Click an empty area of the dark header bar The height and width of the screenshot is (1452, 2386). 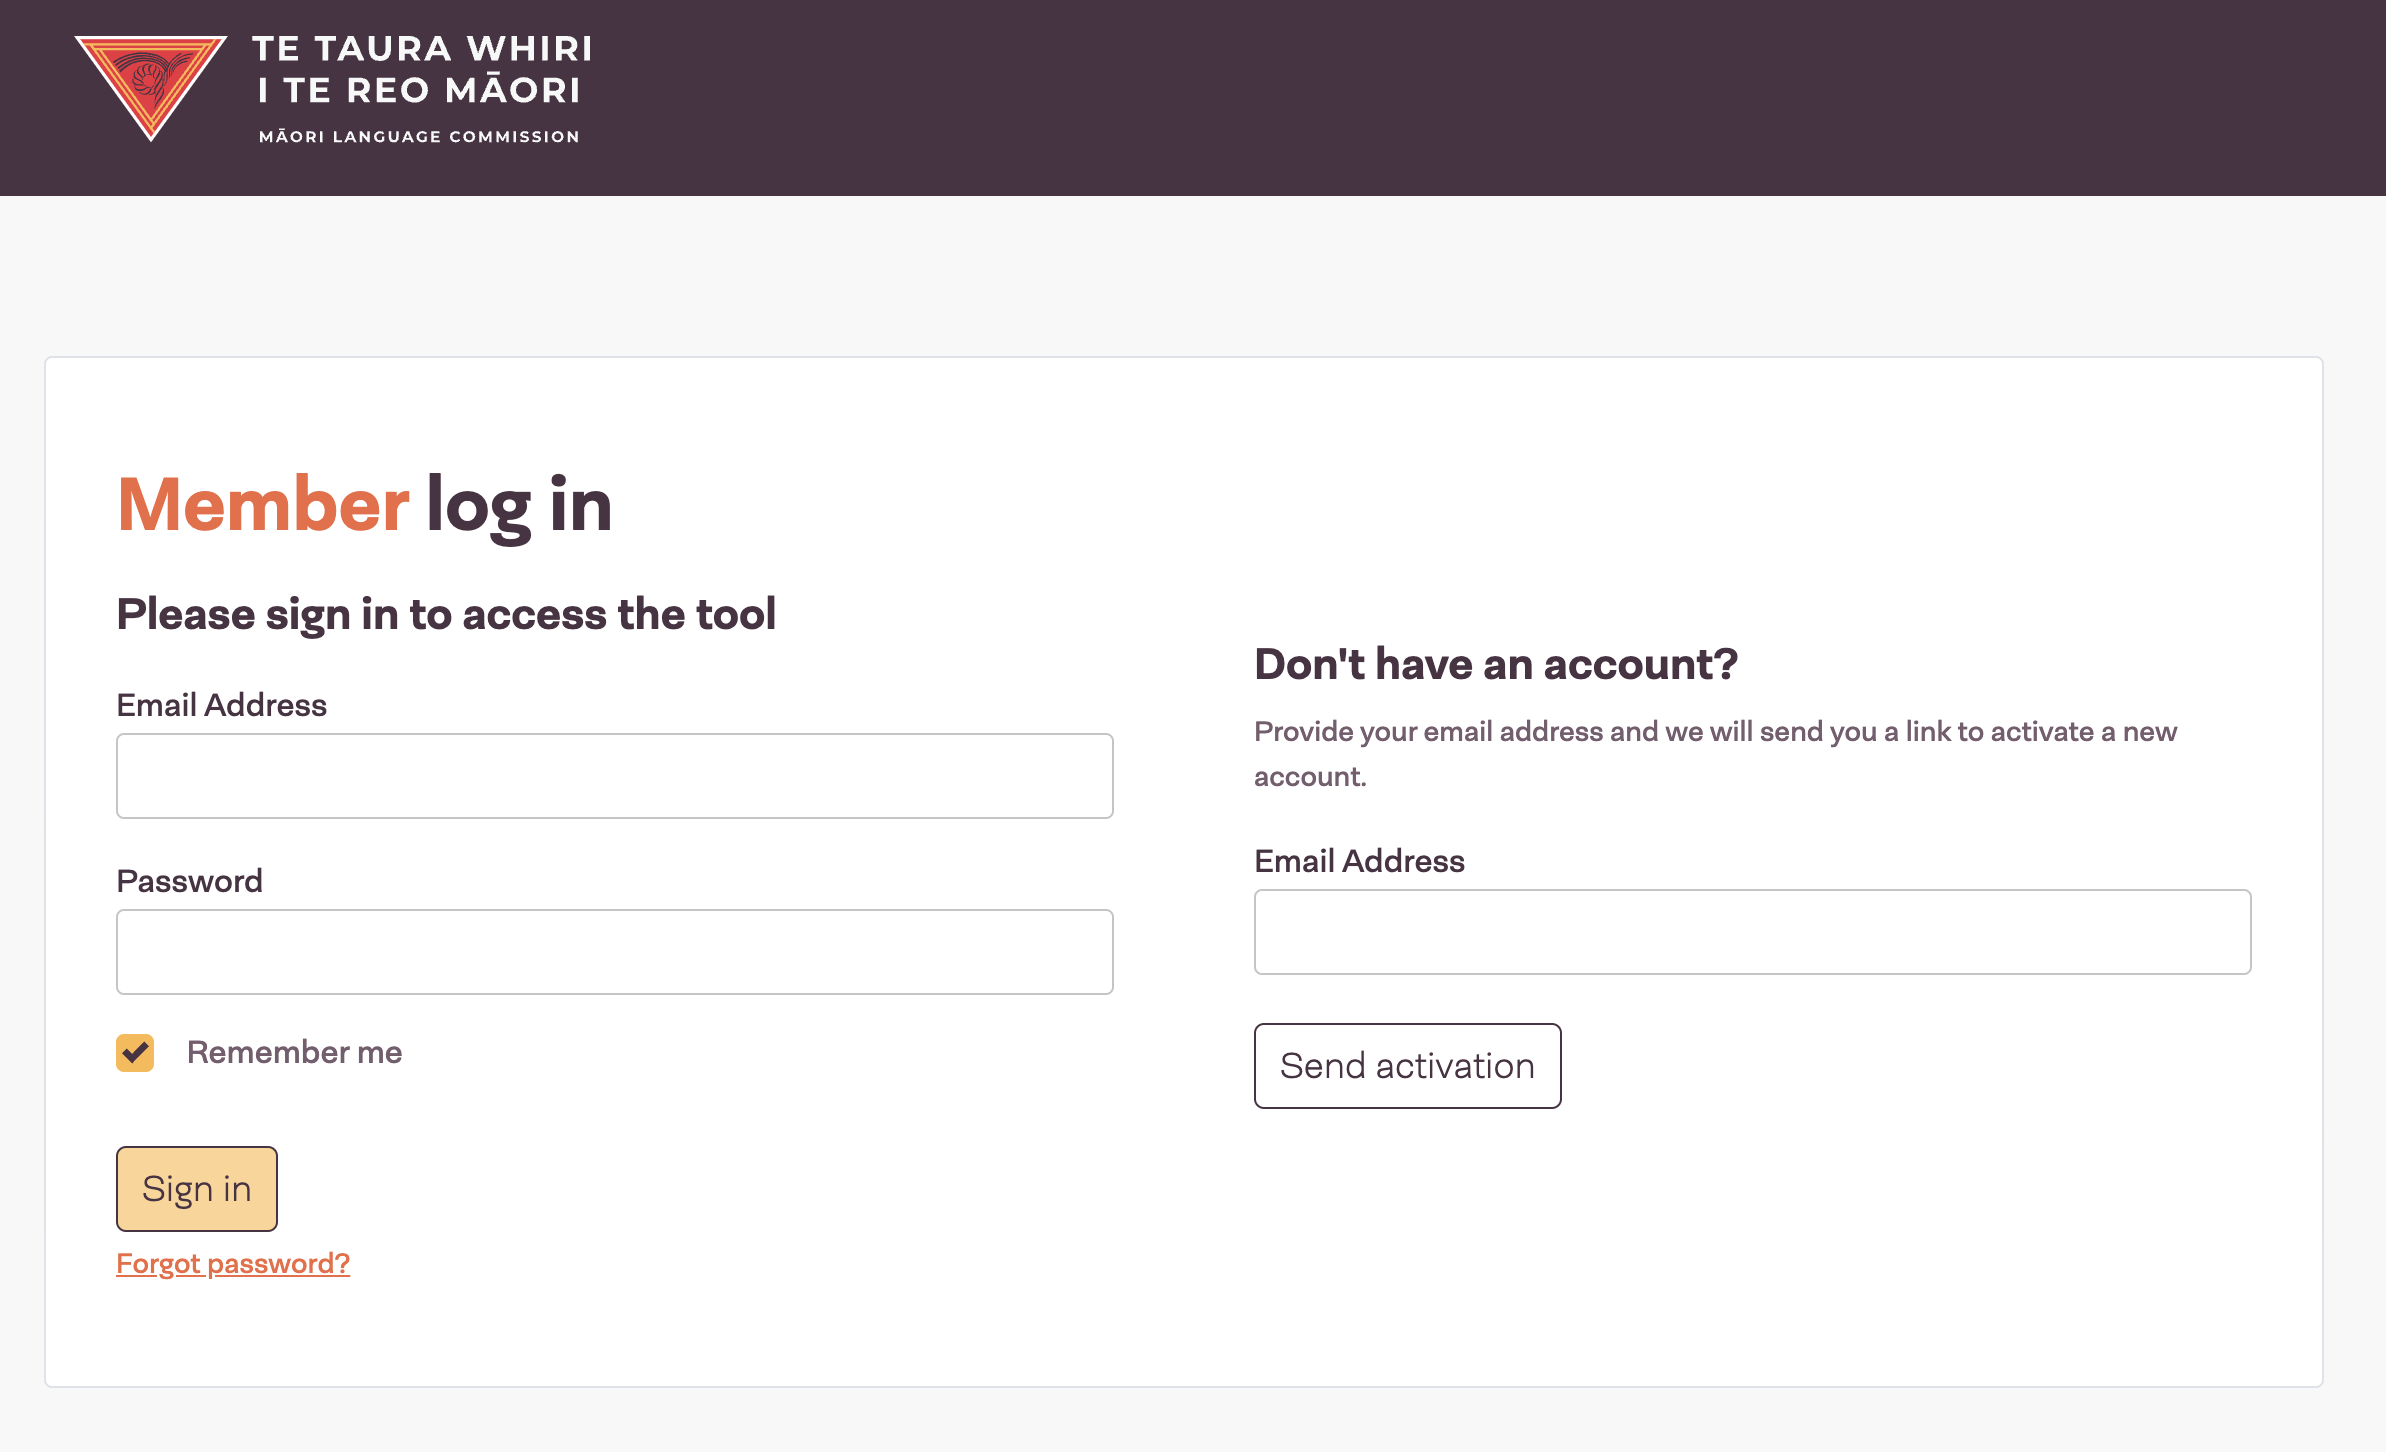[x=1500, y=98]
